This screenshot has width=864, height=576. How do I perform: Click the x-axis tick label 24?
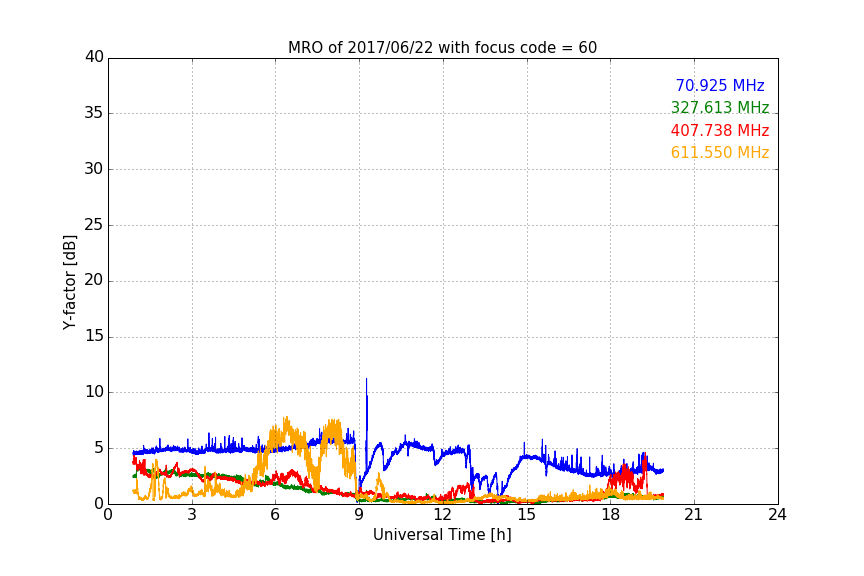[x=778, y=515]
